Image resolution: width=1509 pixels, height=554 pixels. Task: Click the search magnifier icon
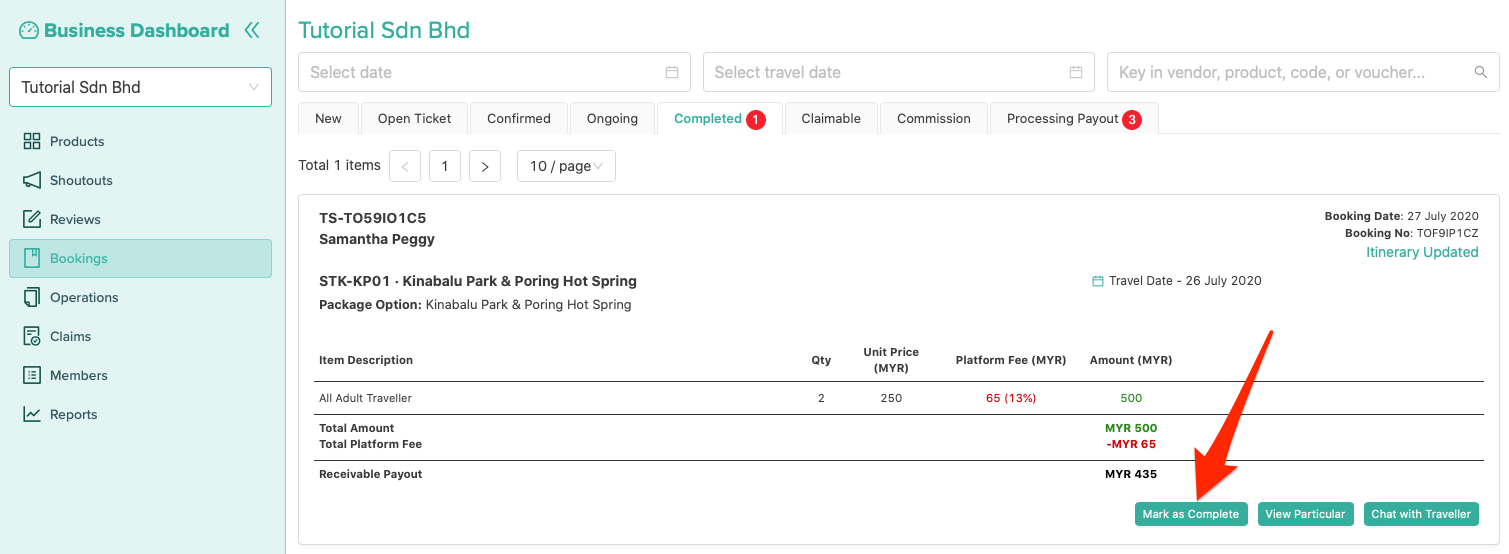pyautogui.click(x=1480, y=72)
